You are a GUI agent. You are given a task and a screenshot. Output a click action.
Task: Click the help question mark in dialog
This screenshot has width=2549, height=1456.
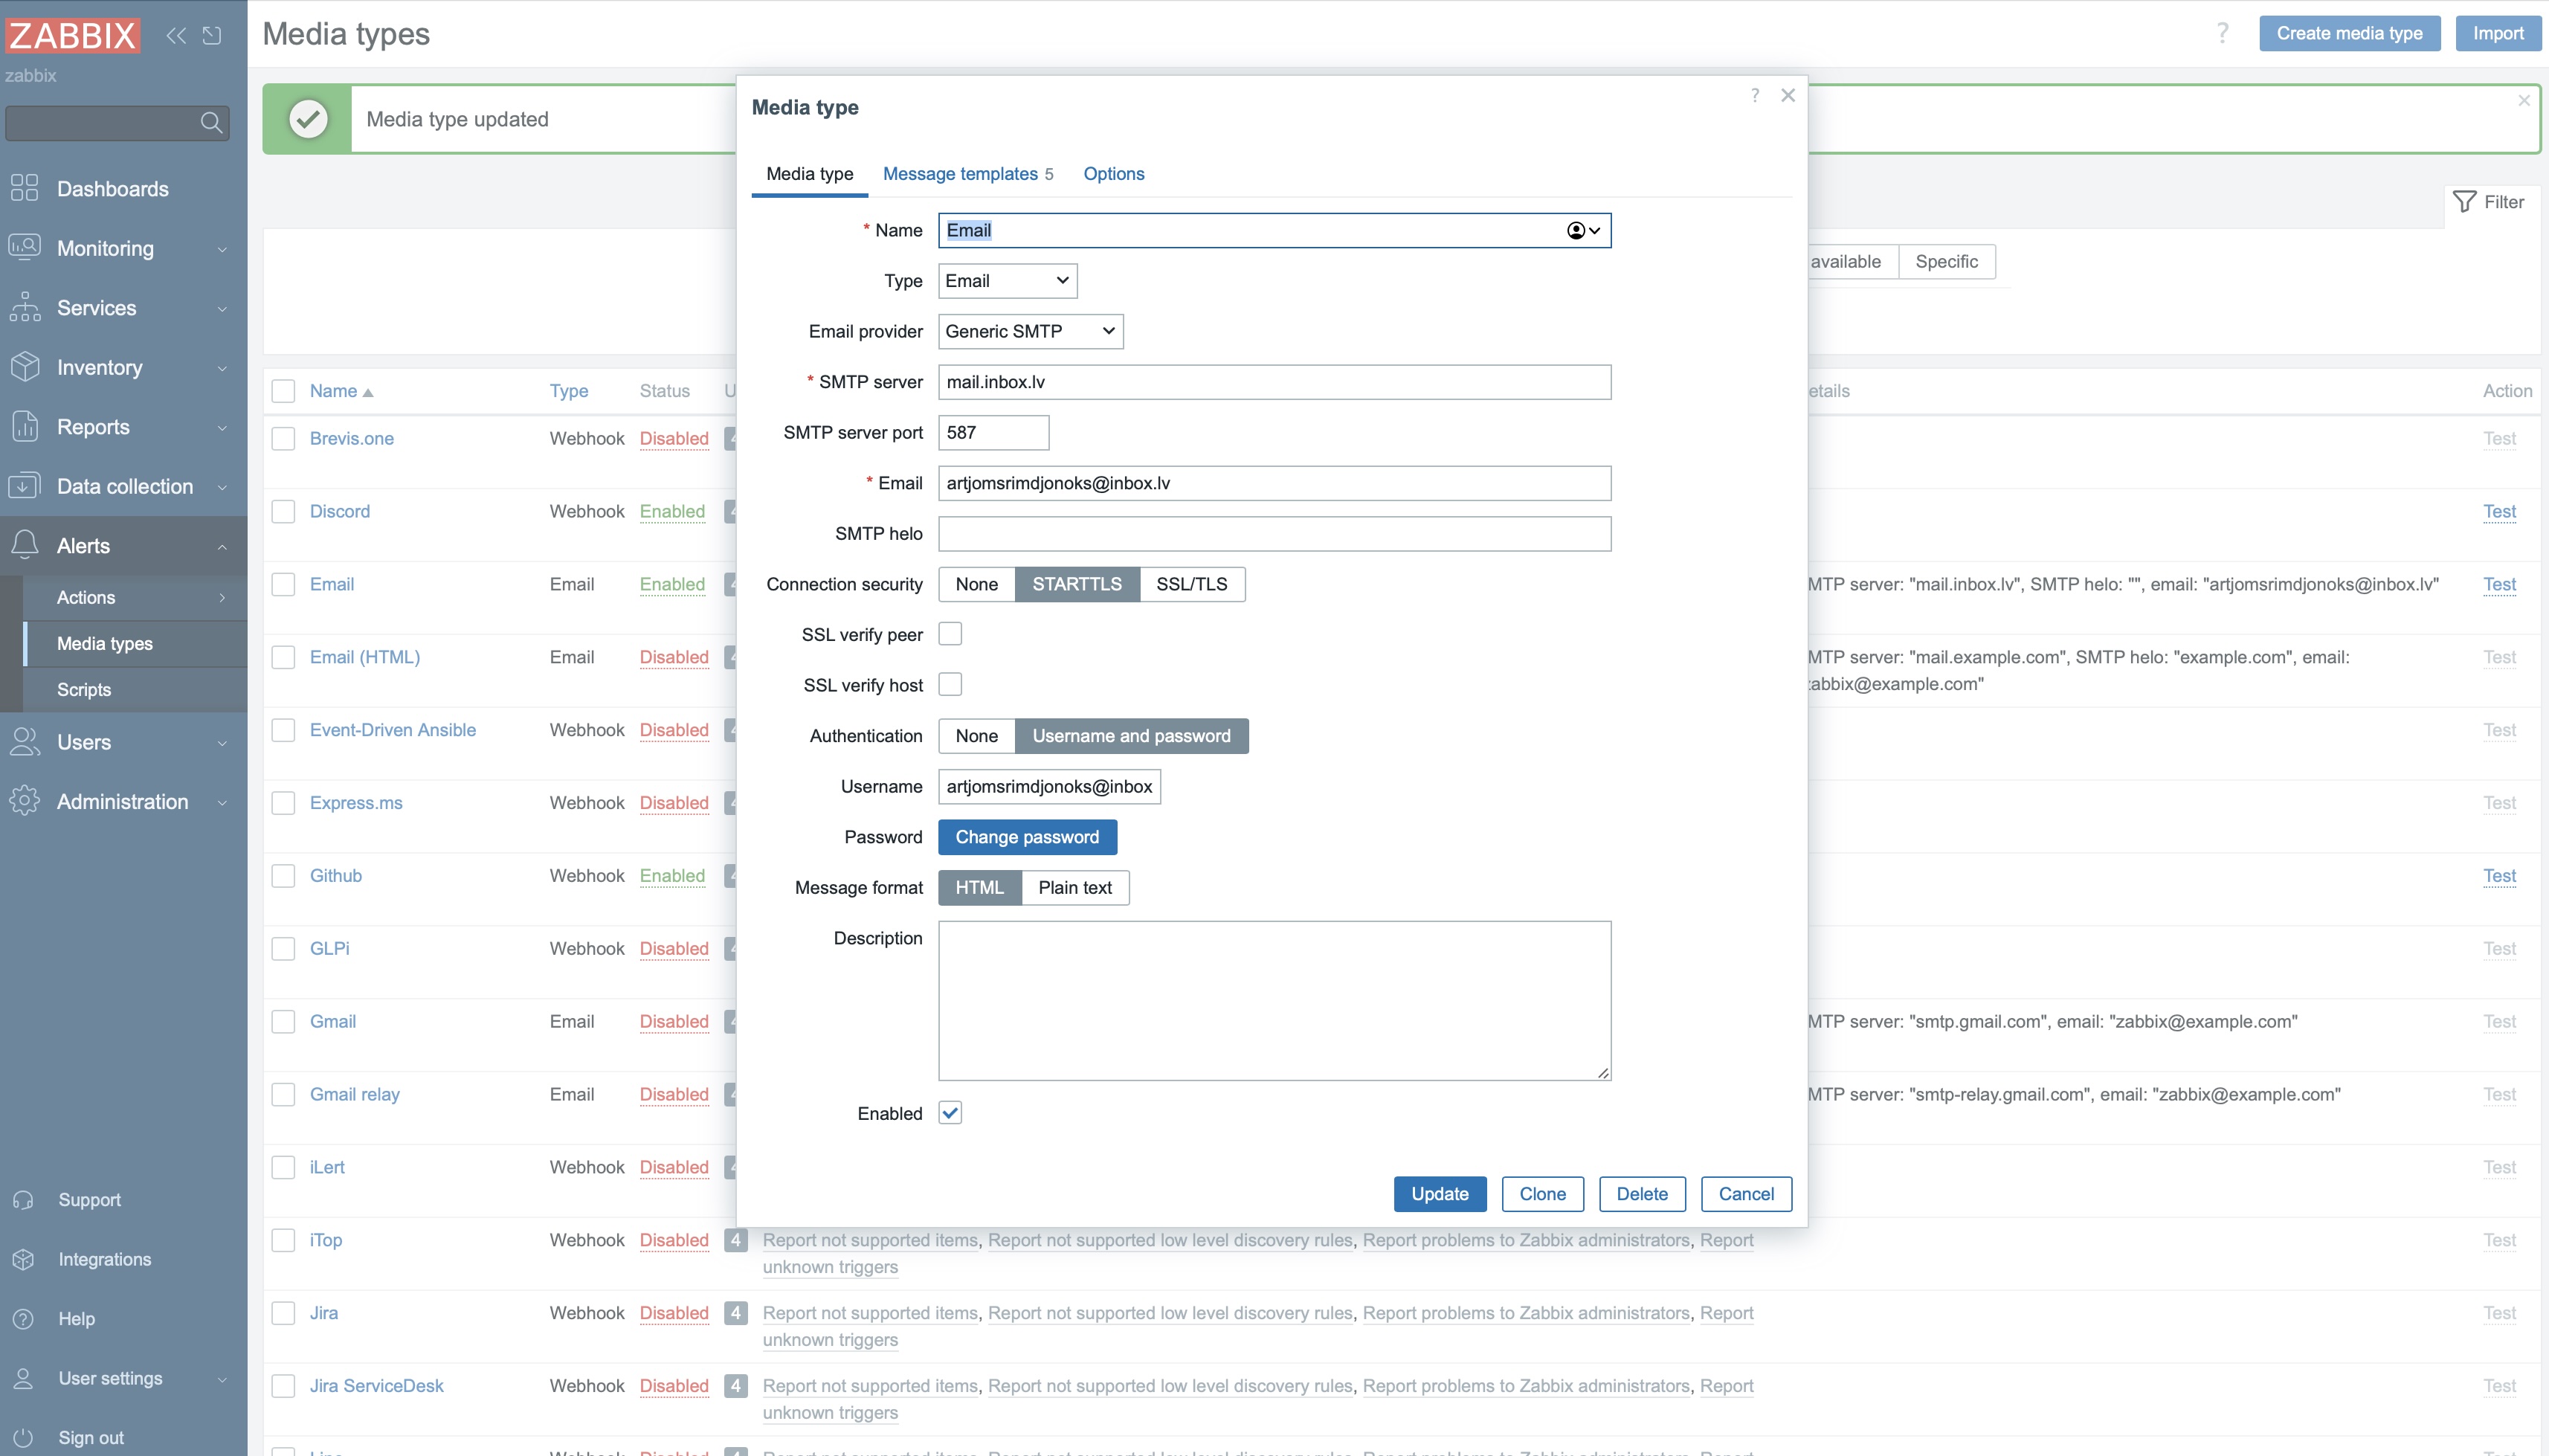(1754, 95)
